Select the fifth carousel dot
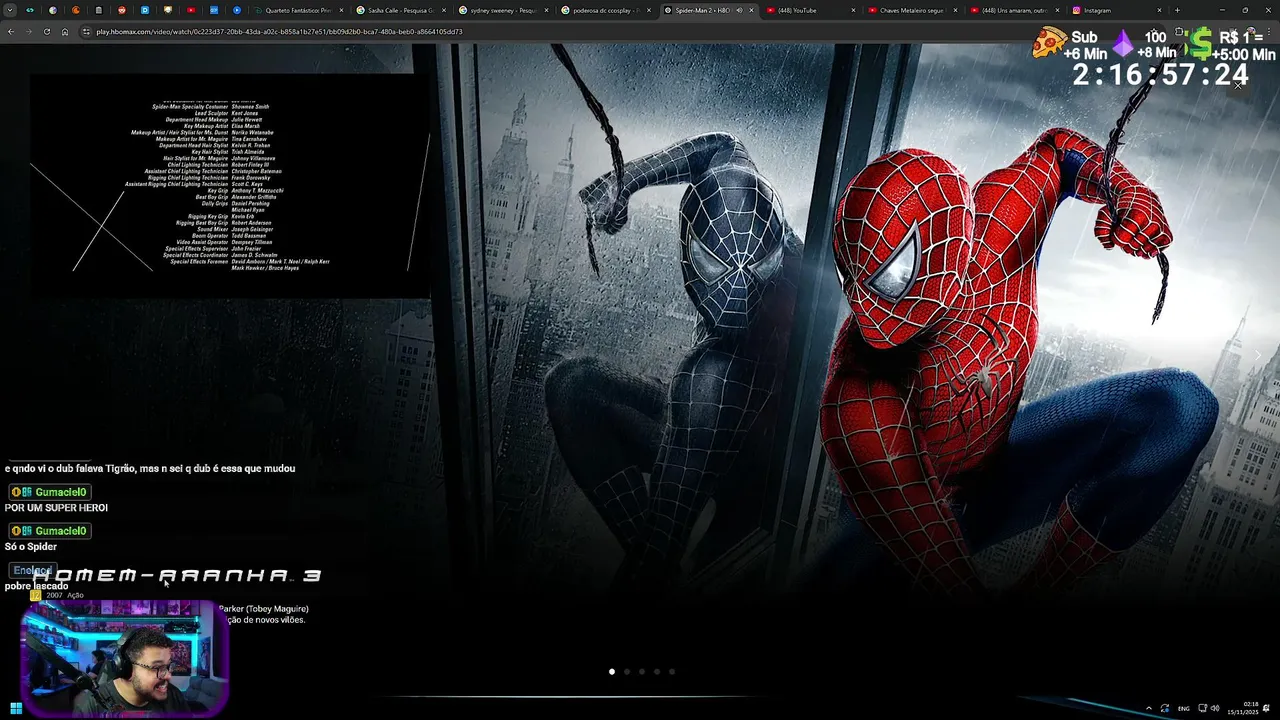Screen dimensions: 1280x720 [x=672, y=672]
